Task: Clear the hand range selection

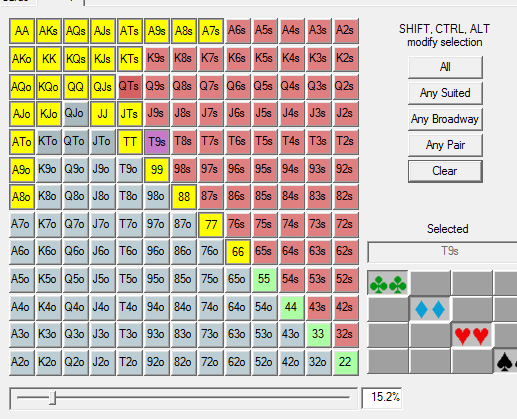Action: [445, 171]
